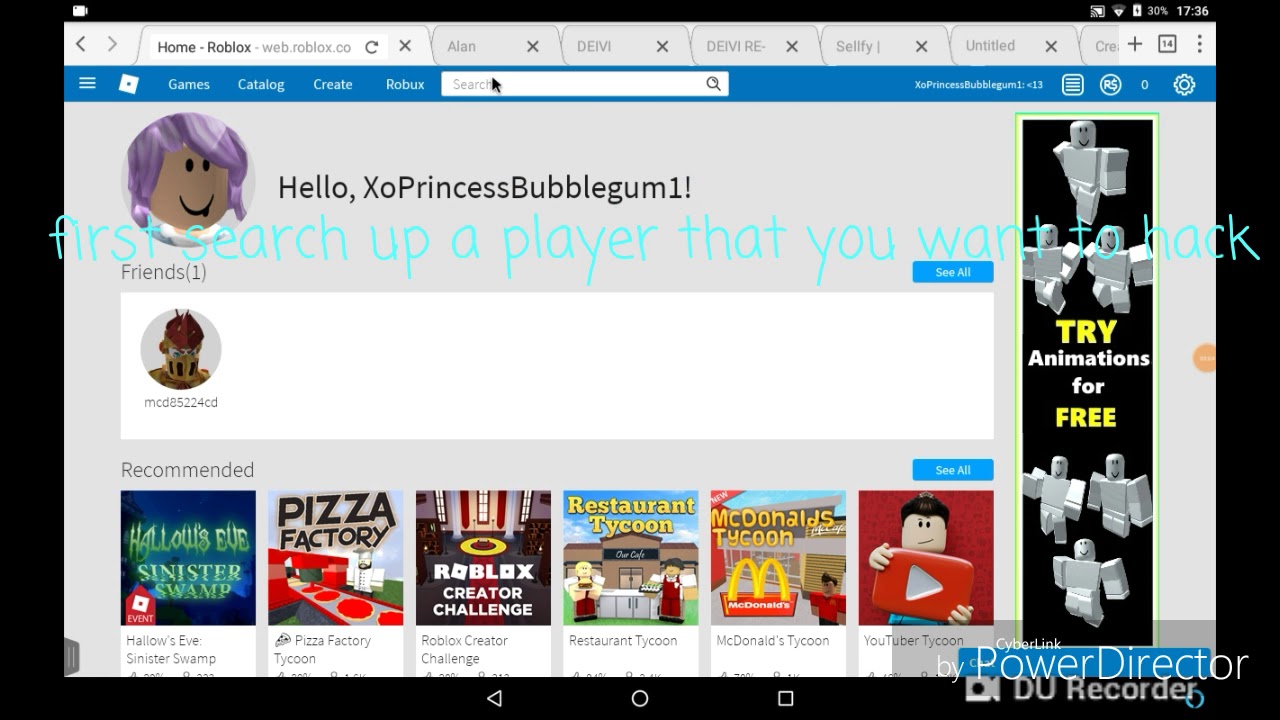Close the DEIVI RE- tab
The height and width of the screenshot is (720, 1280).
pyautogui.click(x=792, y=46)
